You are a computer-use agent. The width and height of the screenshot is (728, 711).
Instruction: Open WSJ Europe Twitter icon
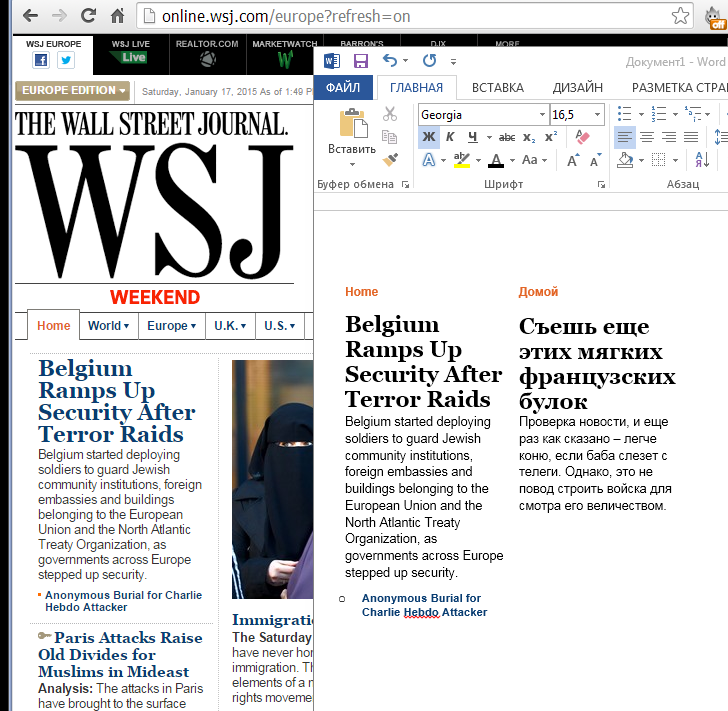[66, 60]
